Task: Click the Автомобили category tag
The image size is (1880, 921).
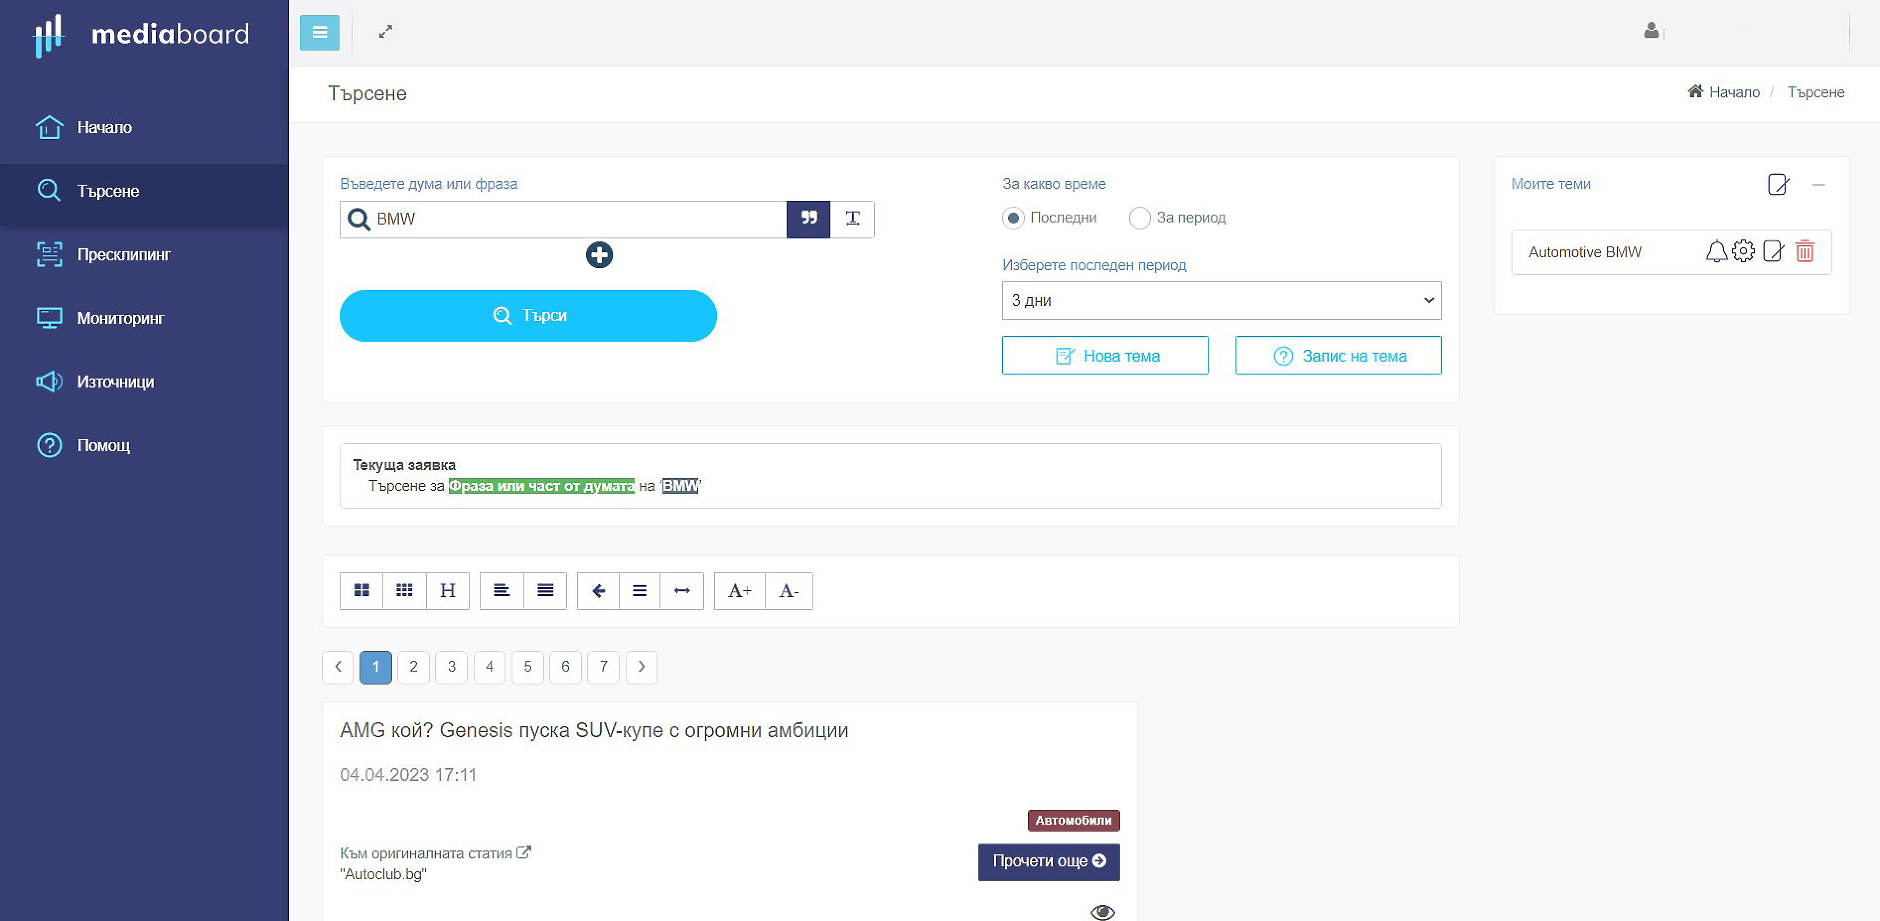Action: (x=1073, y=821)
